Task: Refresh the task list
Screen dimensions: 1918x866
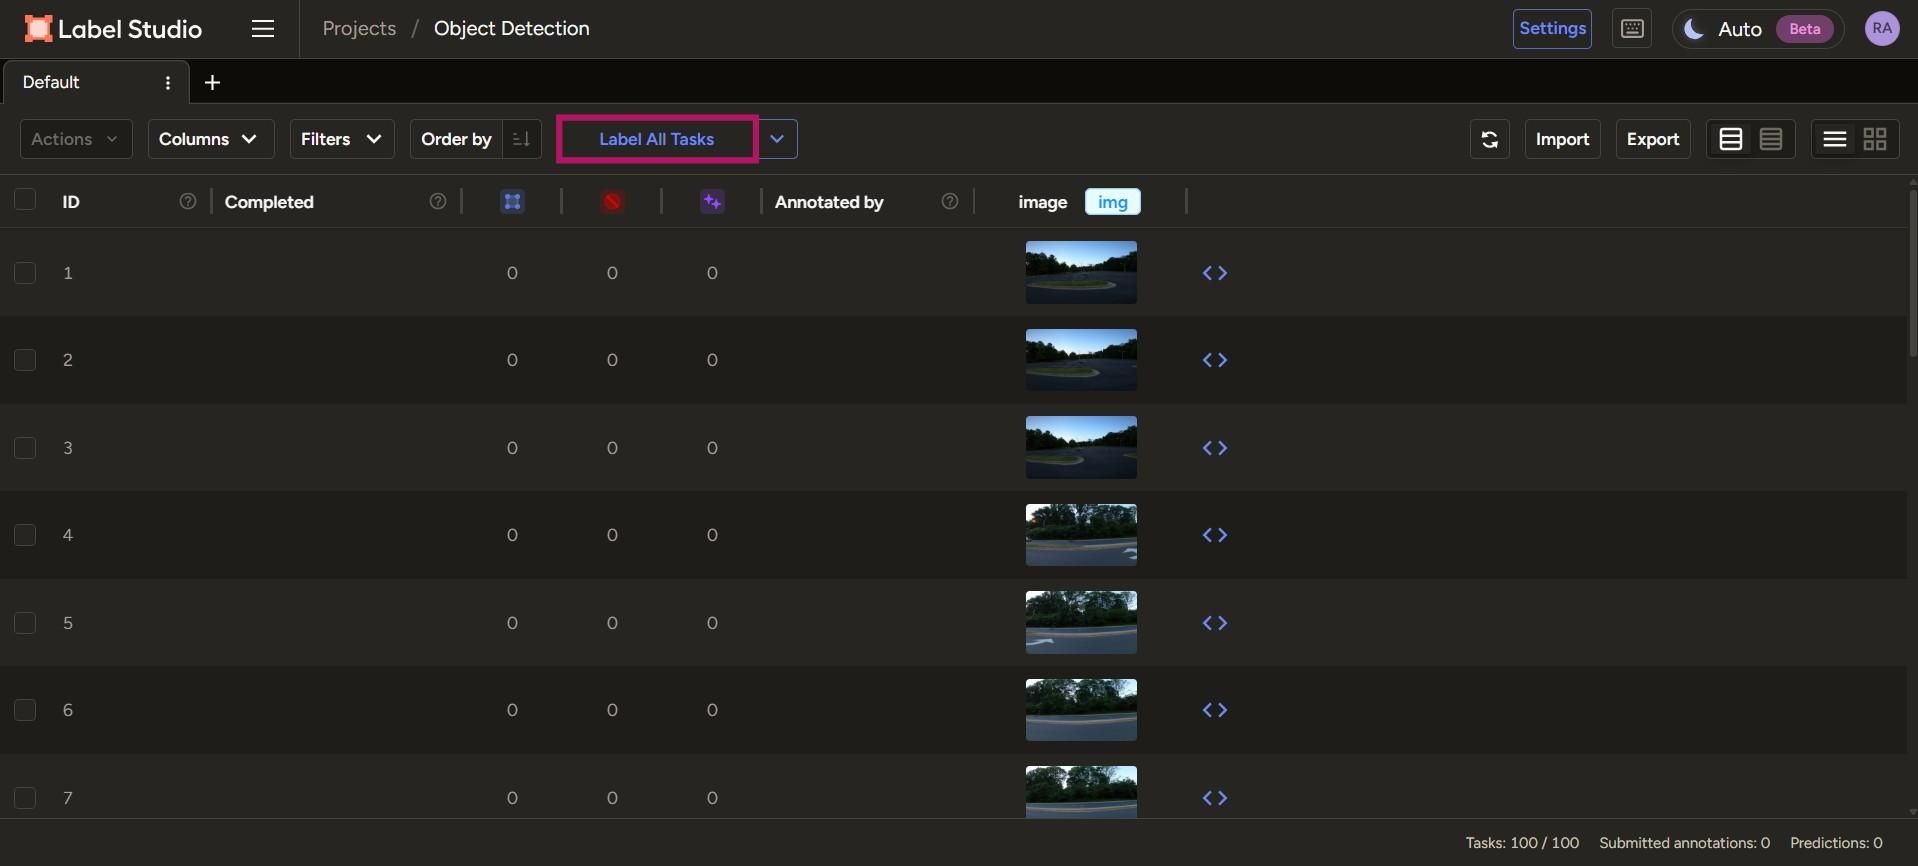Action: [x=1489, y=139]
